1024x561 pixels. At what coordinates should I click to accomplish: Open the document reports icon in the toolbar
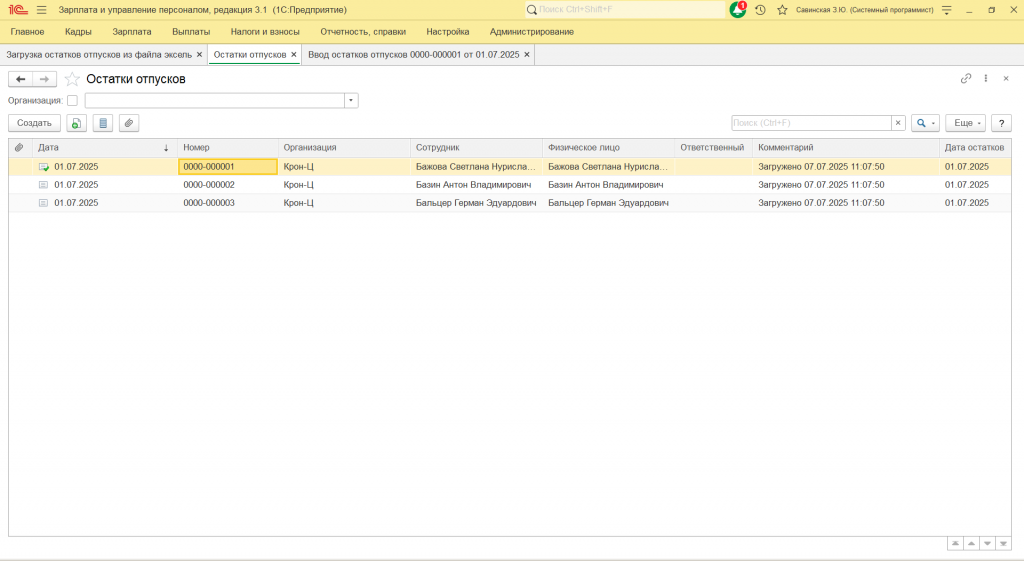pos(103,123)
